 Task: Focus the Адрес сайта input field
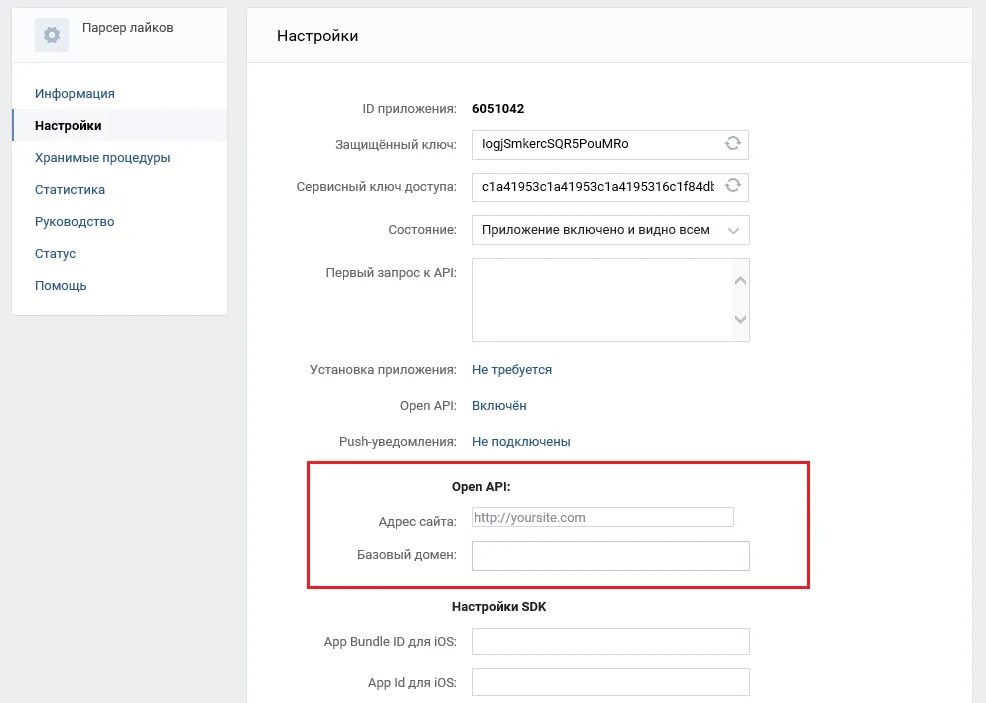[x=603, y=518]
